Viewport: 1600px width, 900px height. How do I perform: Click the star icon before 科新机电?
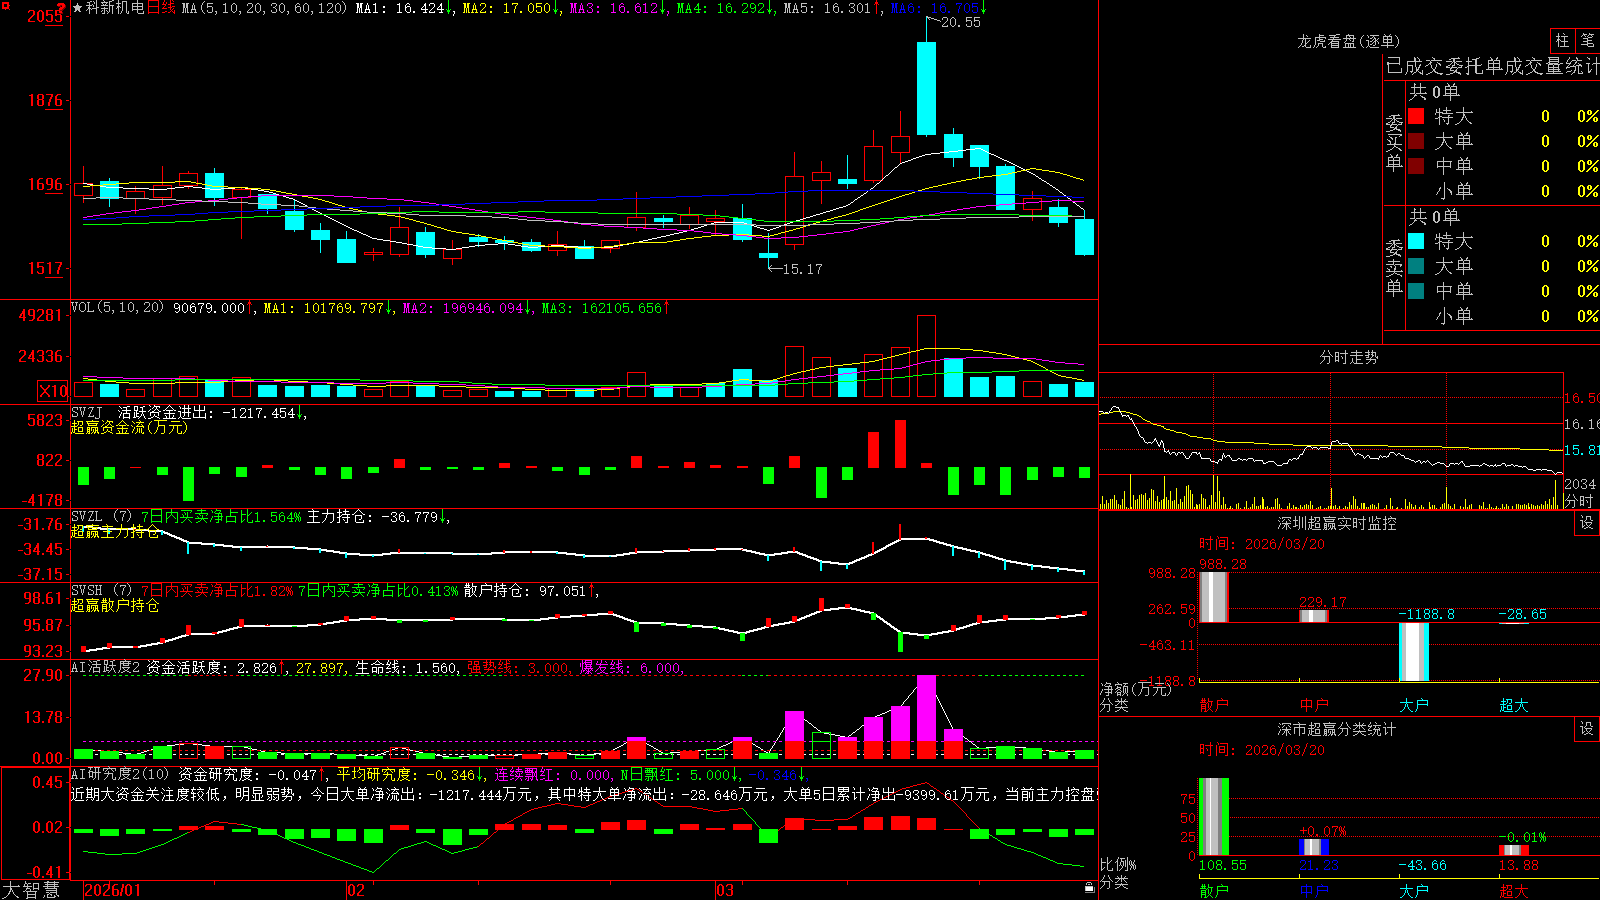(x=78, y=8)
